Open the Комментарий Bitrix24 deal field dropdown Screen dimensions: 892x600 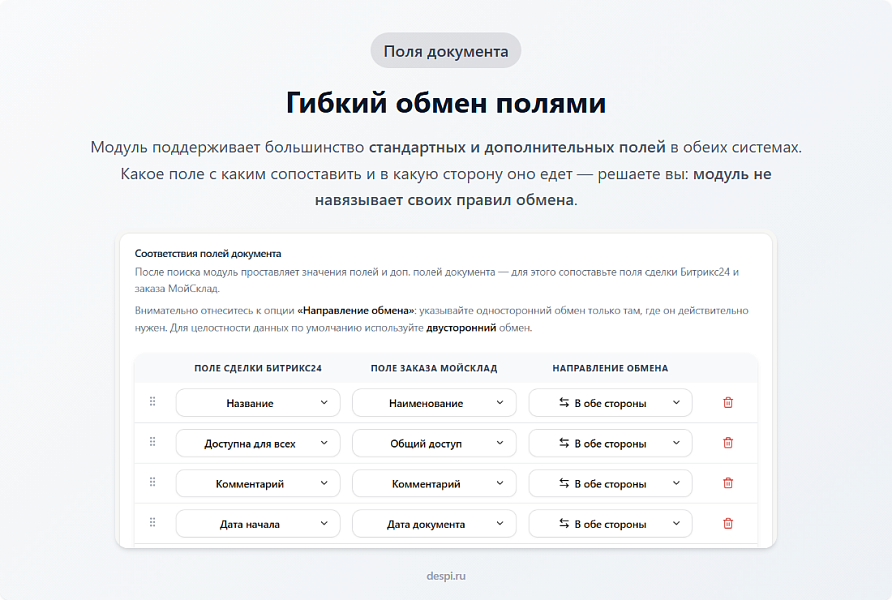(x=258, y=483)
